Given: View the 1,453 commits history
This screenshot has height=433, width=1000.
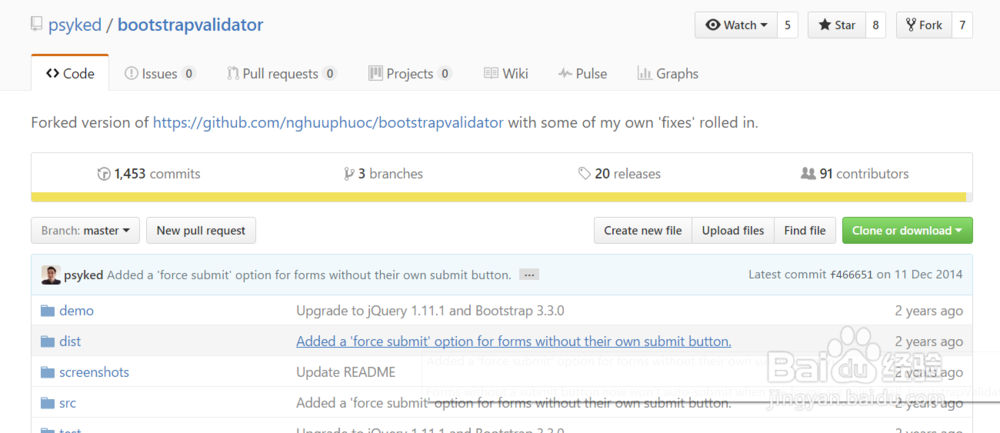Looking at the screenshot, I should tap(149, 173).
